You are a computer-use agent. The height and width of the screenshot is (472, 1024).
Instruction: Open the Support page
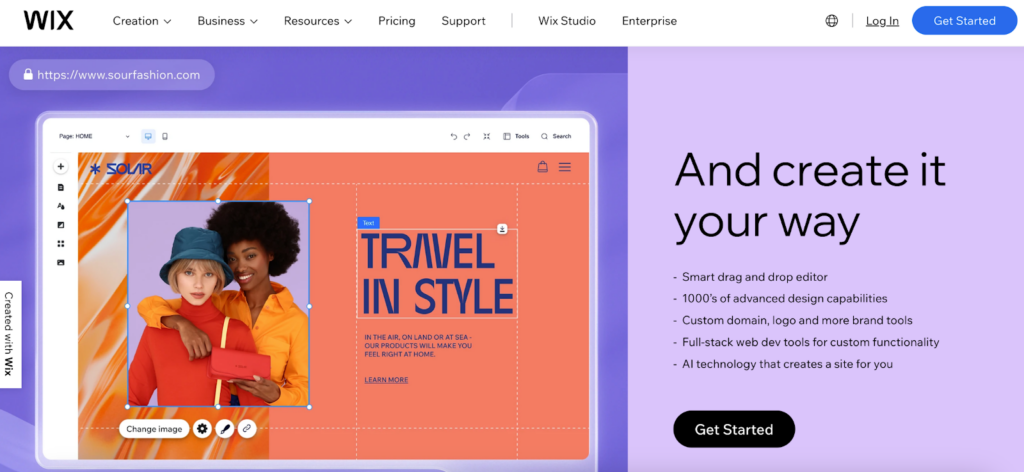coord(463,21)
